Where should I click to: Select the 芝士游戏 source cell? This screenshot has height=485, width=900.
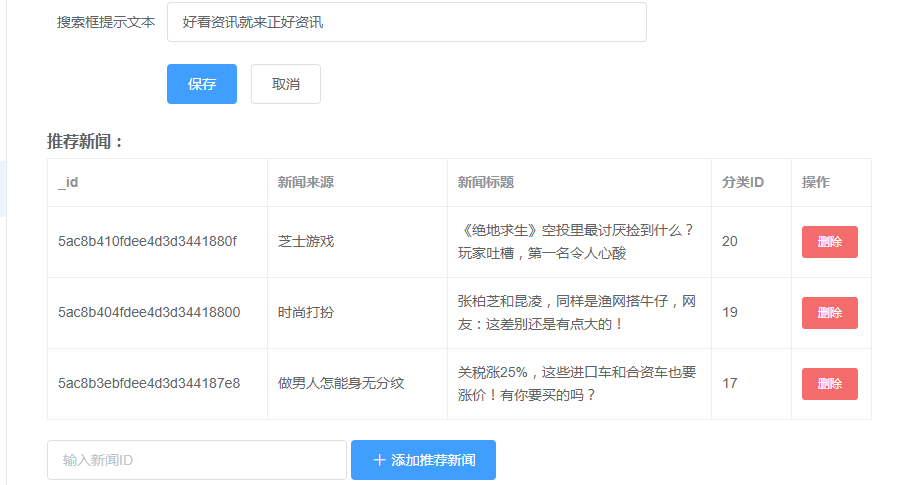[x=357, y=242]
